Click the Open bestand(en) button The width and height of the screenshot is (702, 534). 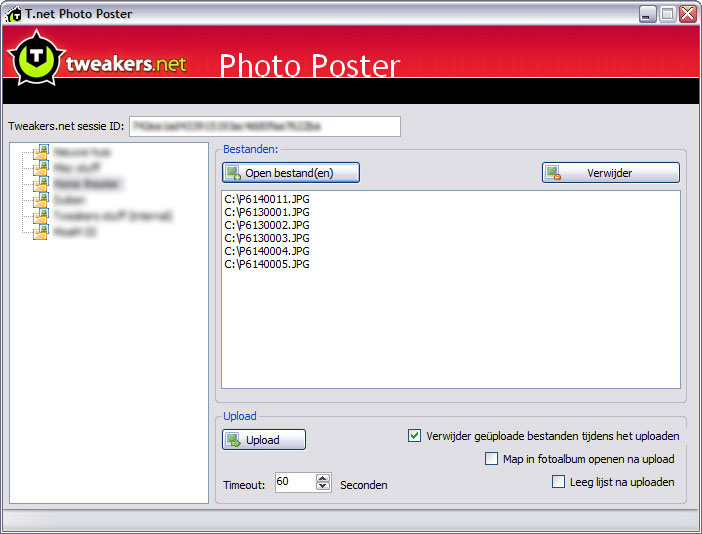291,173
